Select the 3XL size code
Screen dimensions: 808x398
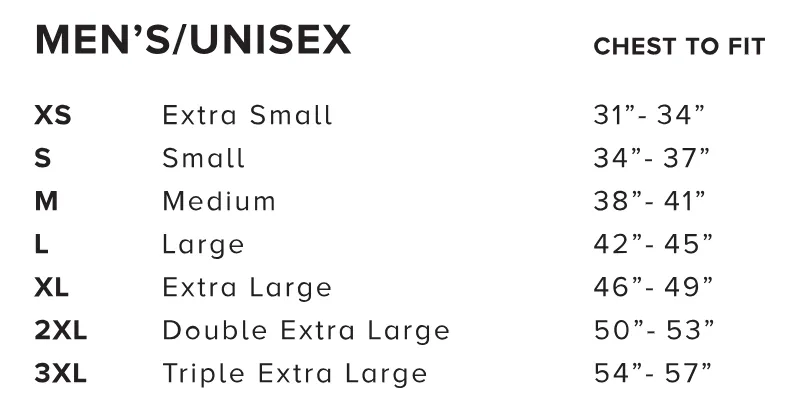[60, 374]
